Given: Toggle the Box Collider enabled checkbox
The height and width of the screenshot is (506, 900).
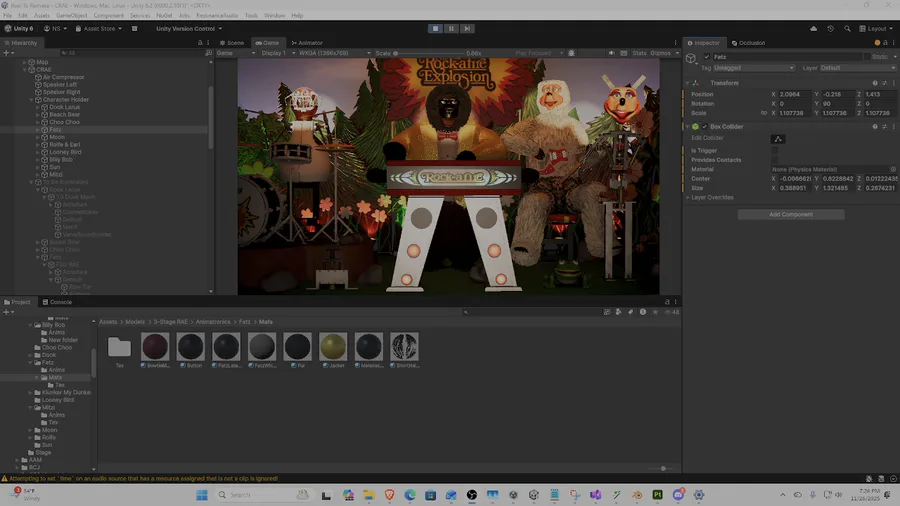Looking at the screenshot, I should pos(704,127).
